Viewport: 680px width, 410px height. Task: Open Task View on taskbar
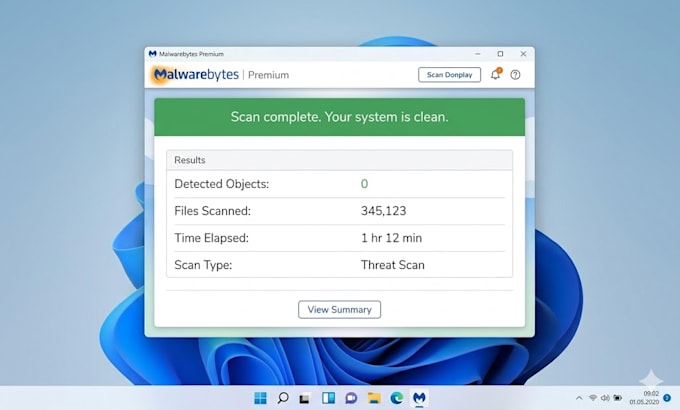[x=305, y=398]
